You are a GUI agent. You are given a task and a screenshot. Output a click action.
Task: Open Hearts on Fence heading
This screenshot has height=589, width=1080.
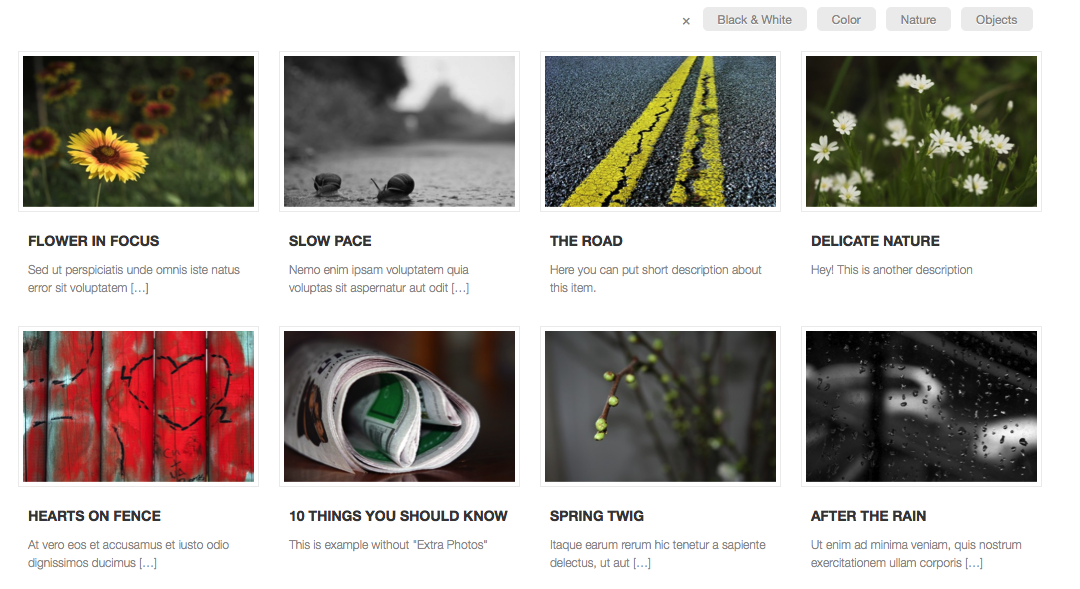[94, 516]
